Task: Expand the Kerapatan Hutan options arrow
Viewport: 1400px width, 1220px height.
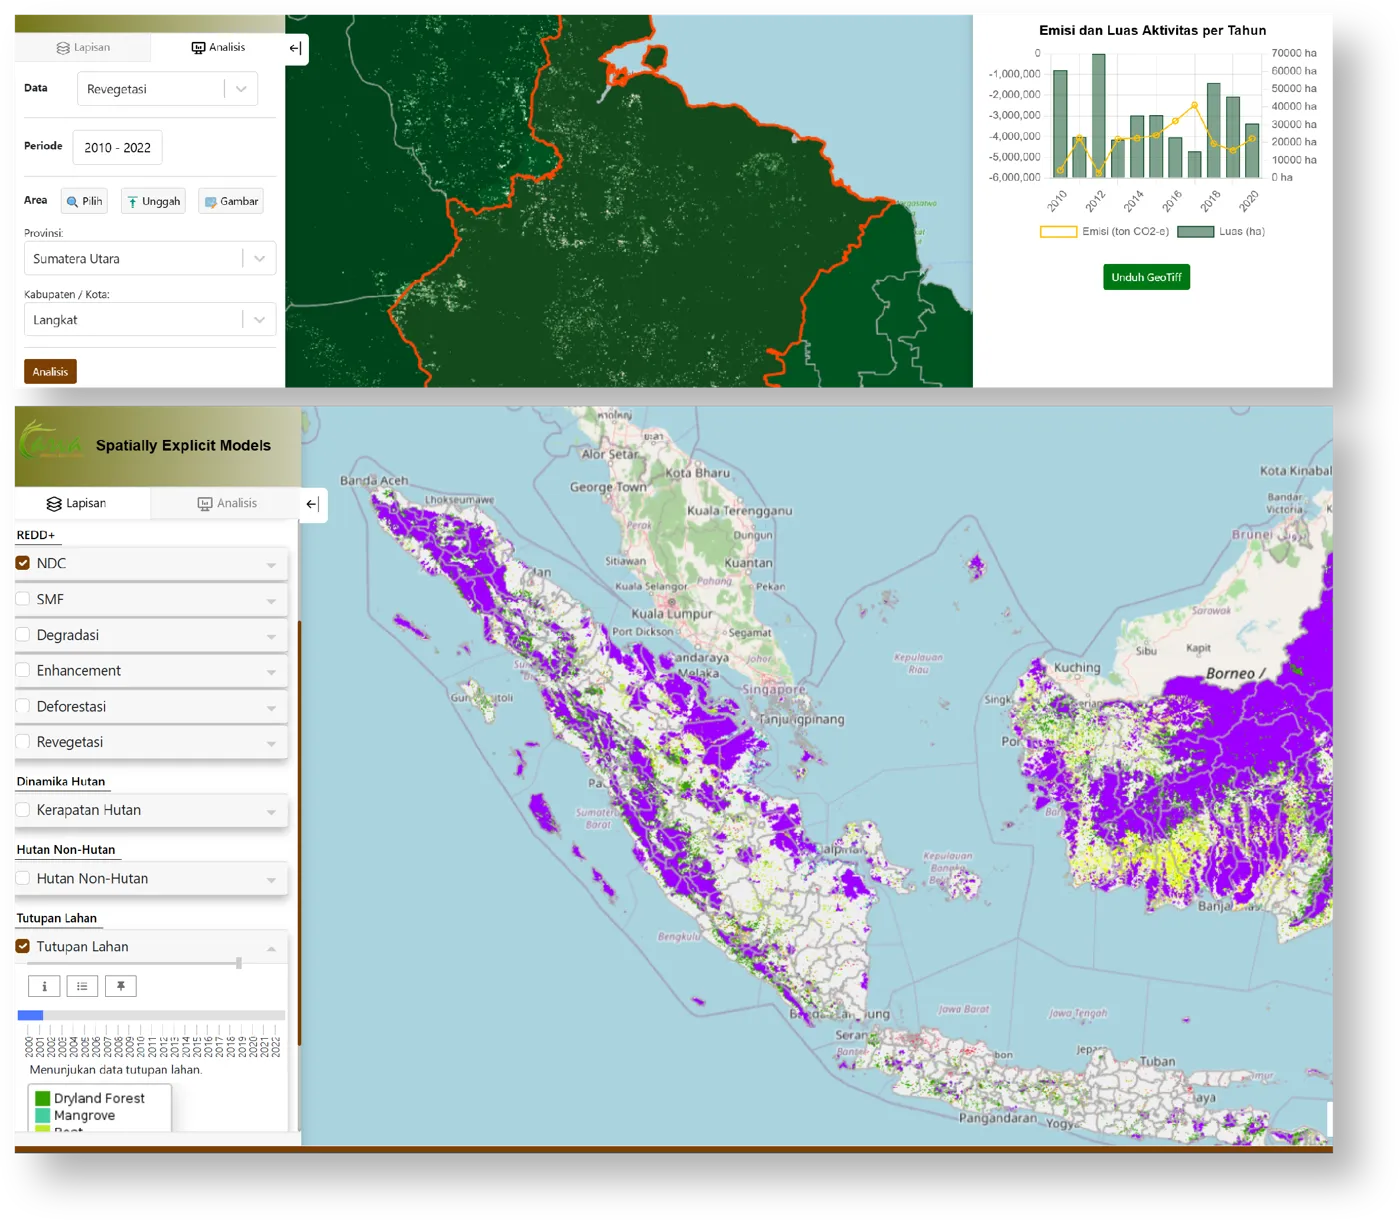Action: [x=271, y=812]
